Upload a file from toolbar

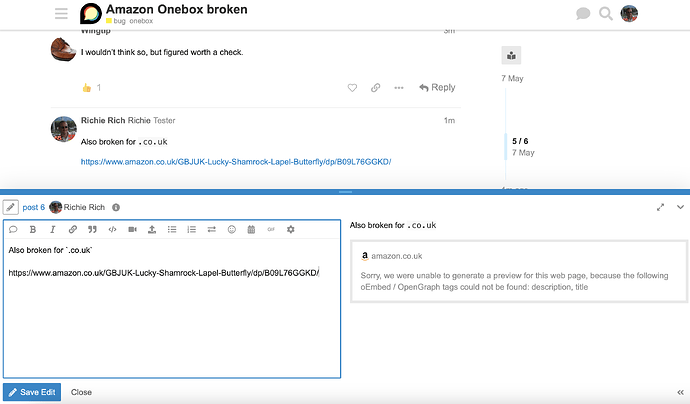click(152, 229)
